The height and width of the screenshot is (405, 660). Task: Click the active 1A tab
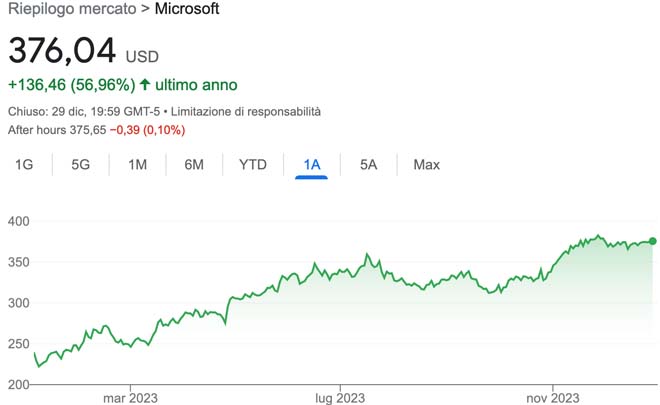[x=312, y=164]
